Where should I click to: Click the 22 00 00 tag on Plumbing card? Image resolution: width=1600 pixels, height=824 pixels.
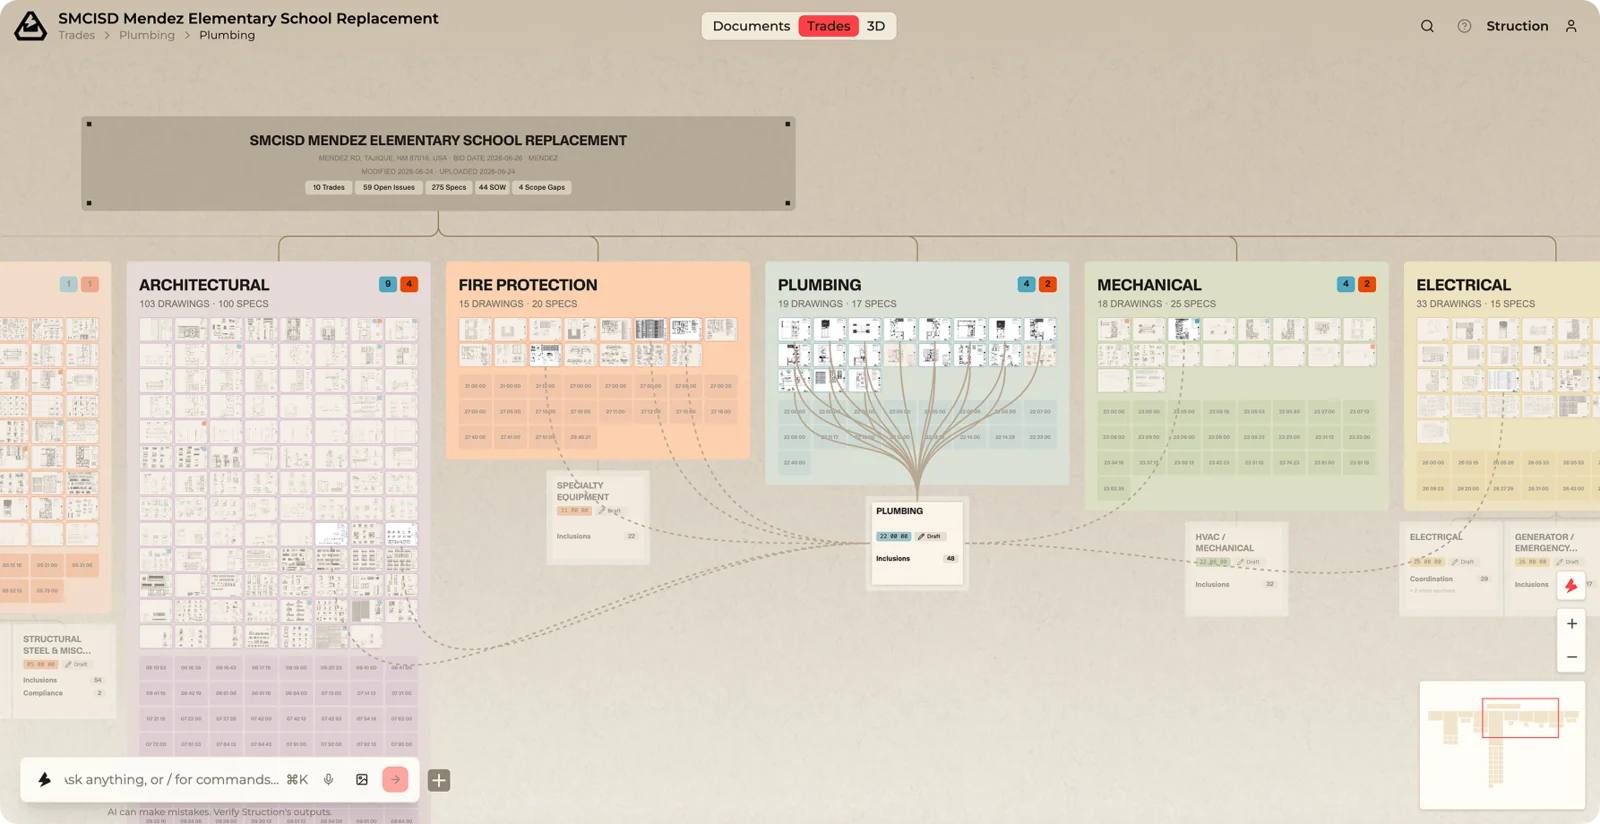pos(894,536)
